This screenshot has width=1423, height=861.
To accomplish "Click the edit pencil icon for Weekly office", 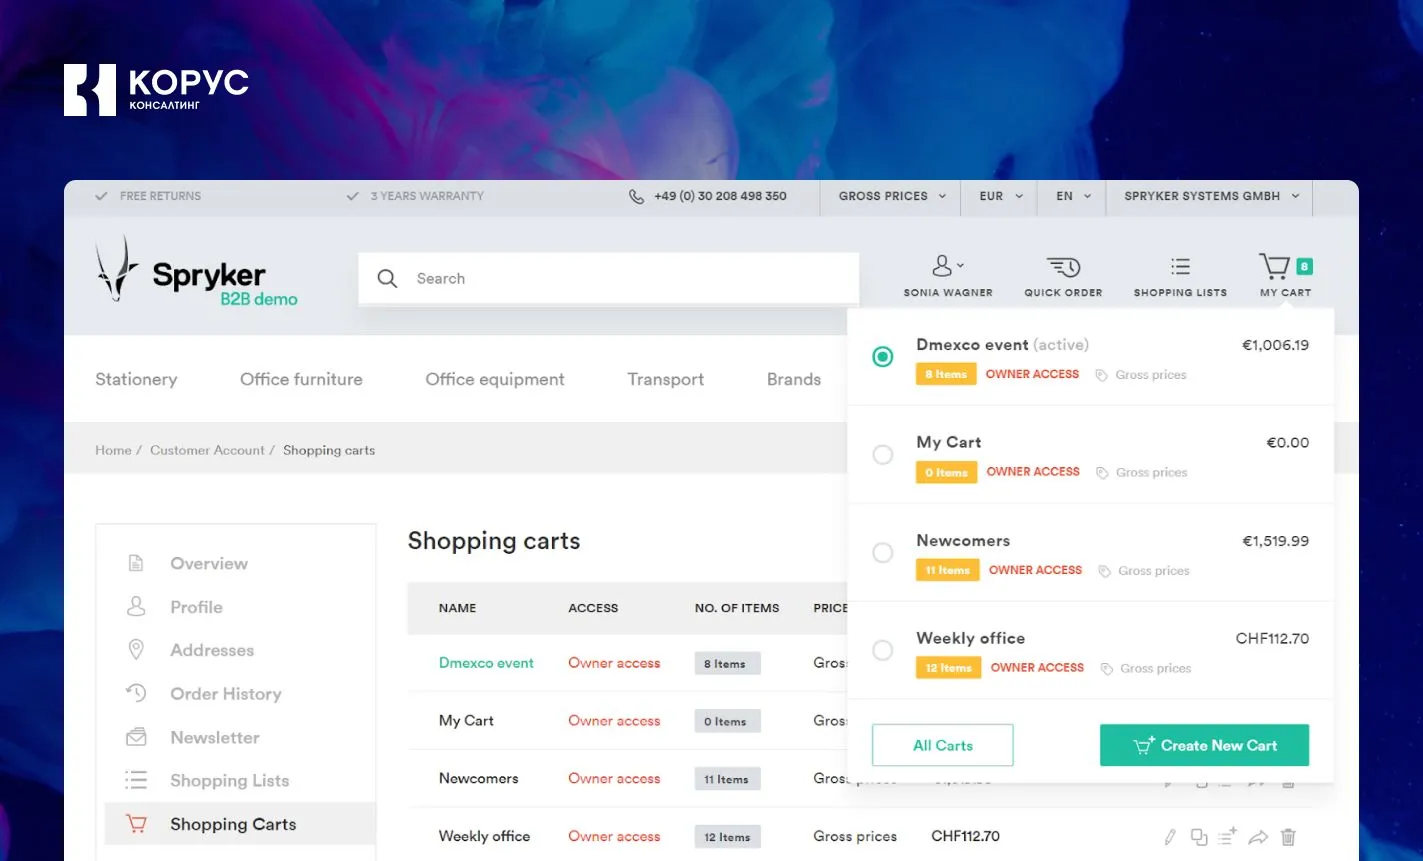I will pos(1169,837).
